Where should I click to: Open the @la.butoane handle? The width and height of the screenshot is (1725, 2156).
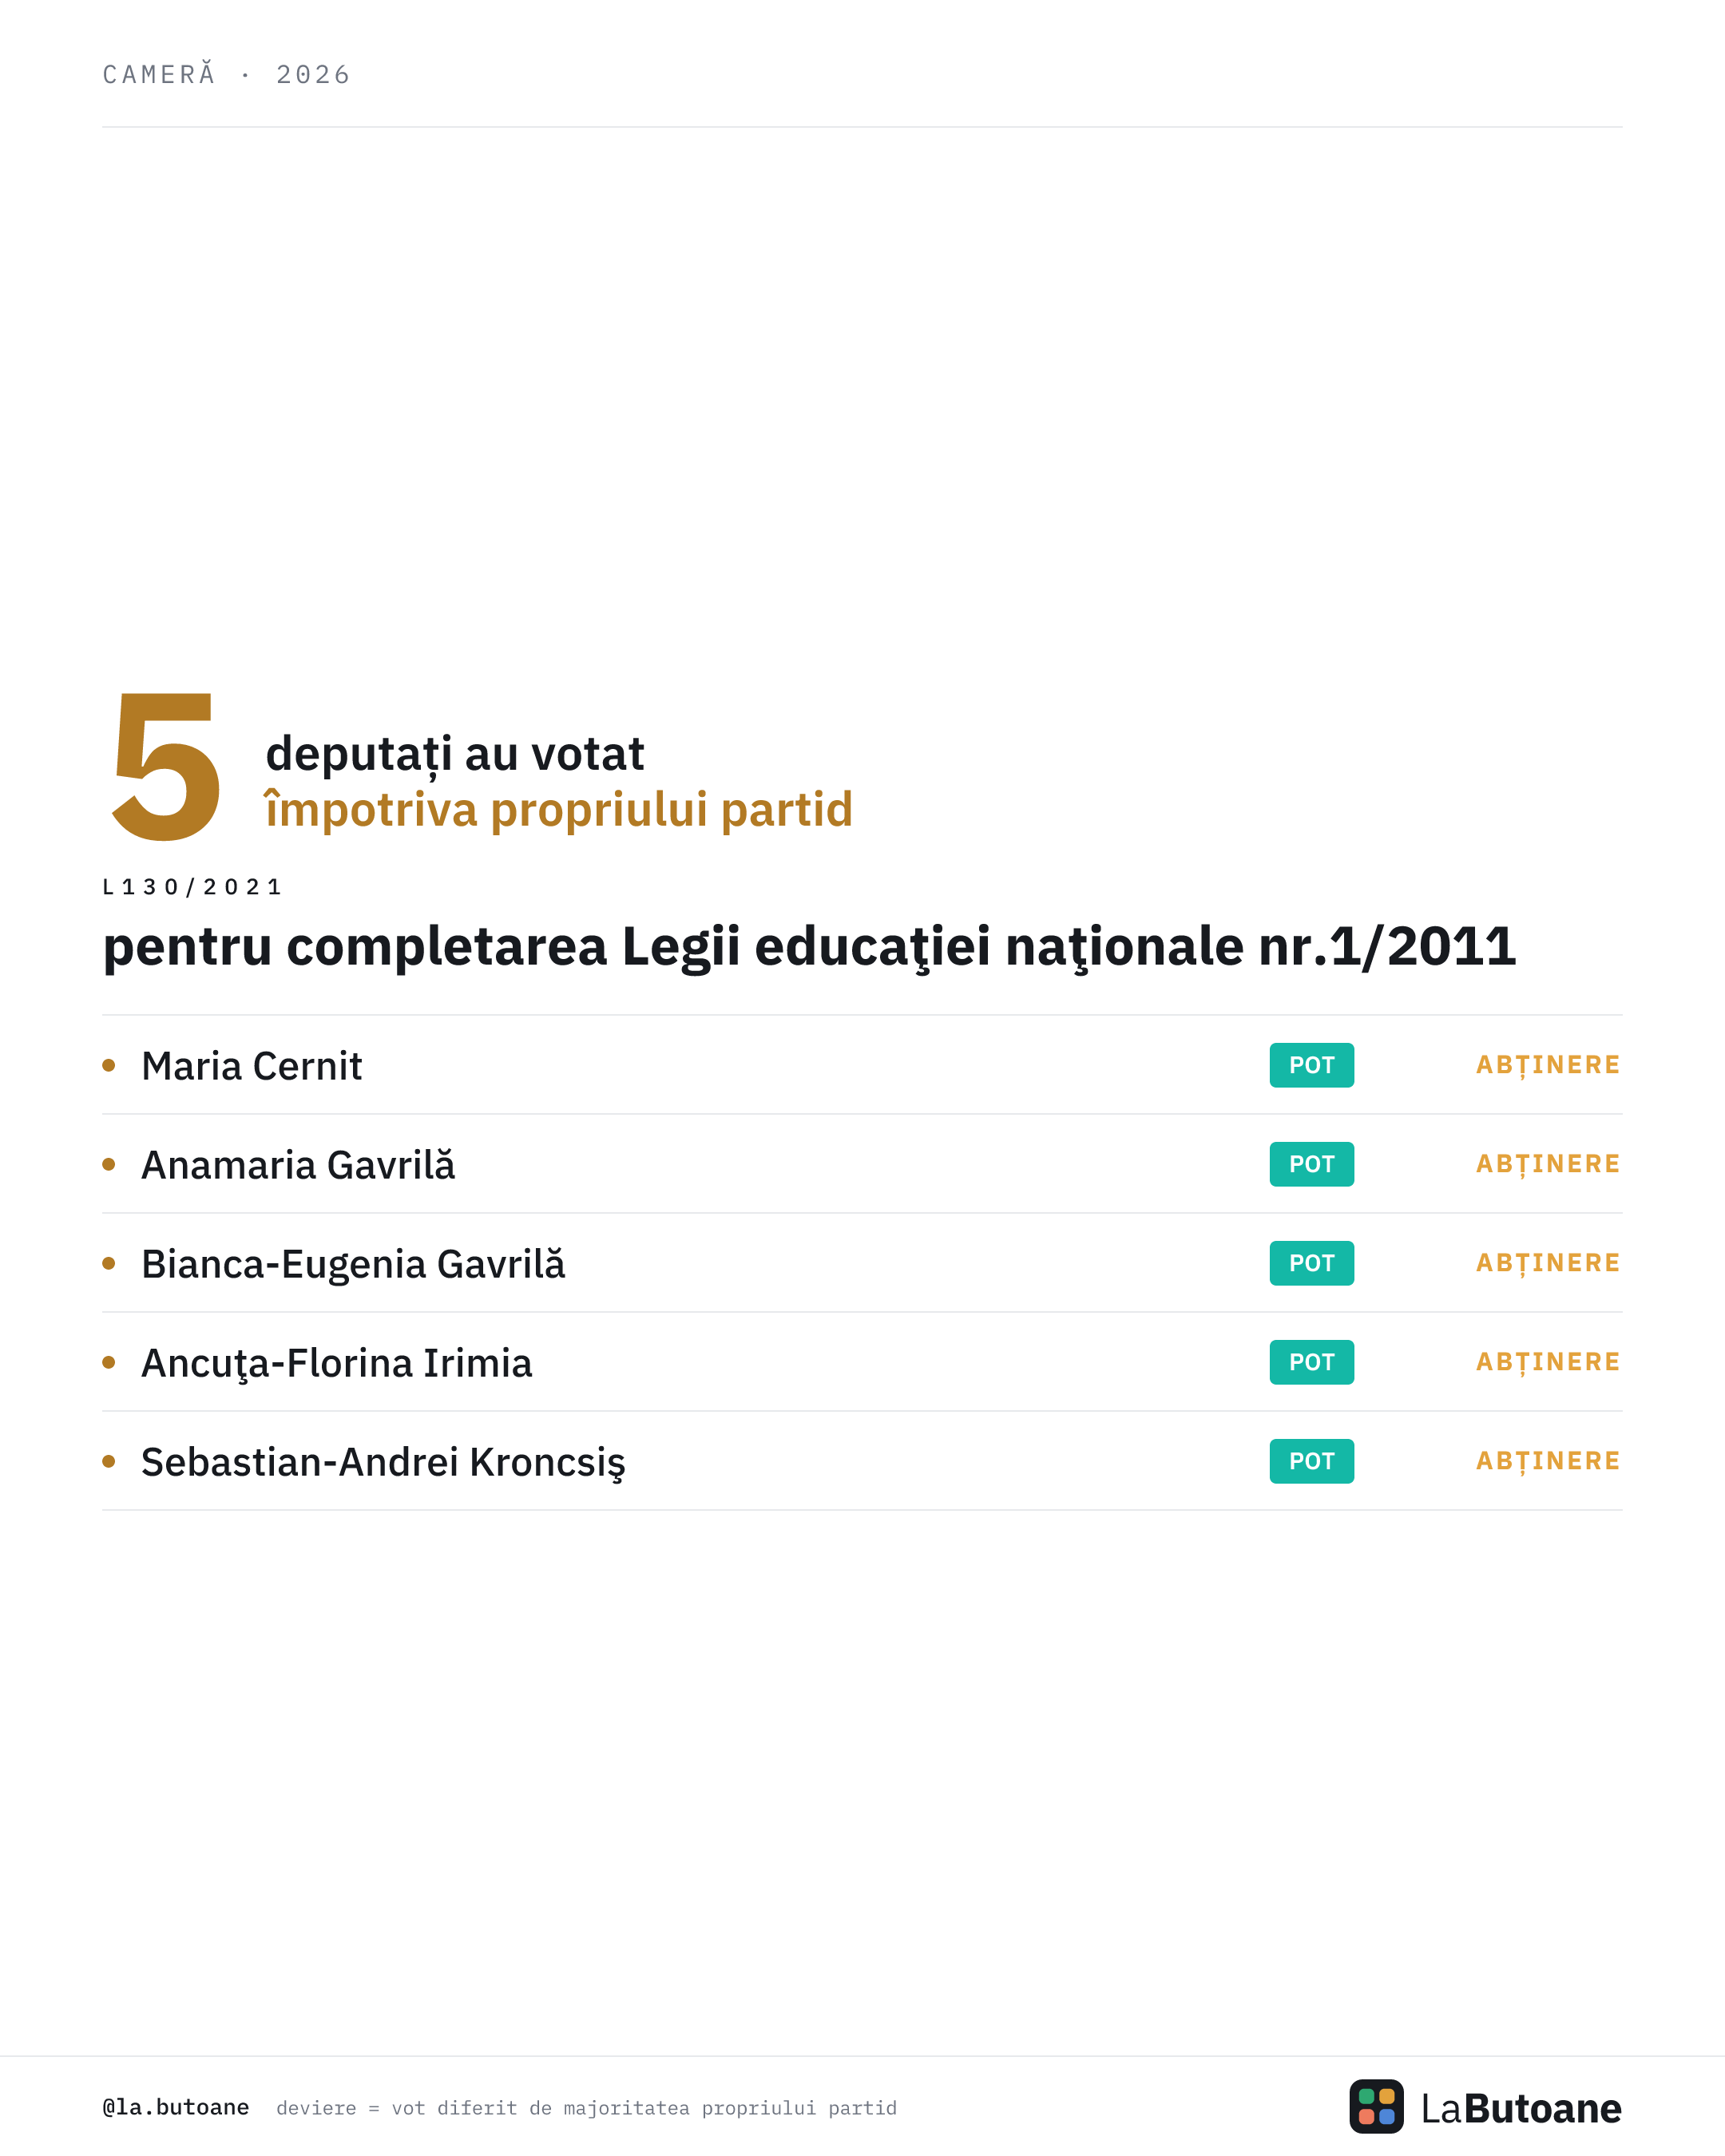pos(176,2107)
